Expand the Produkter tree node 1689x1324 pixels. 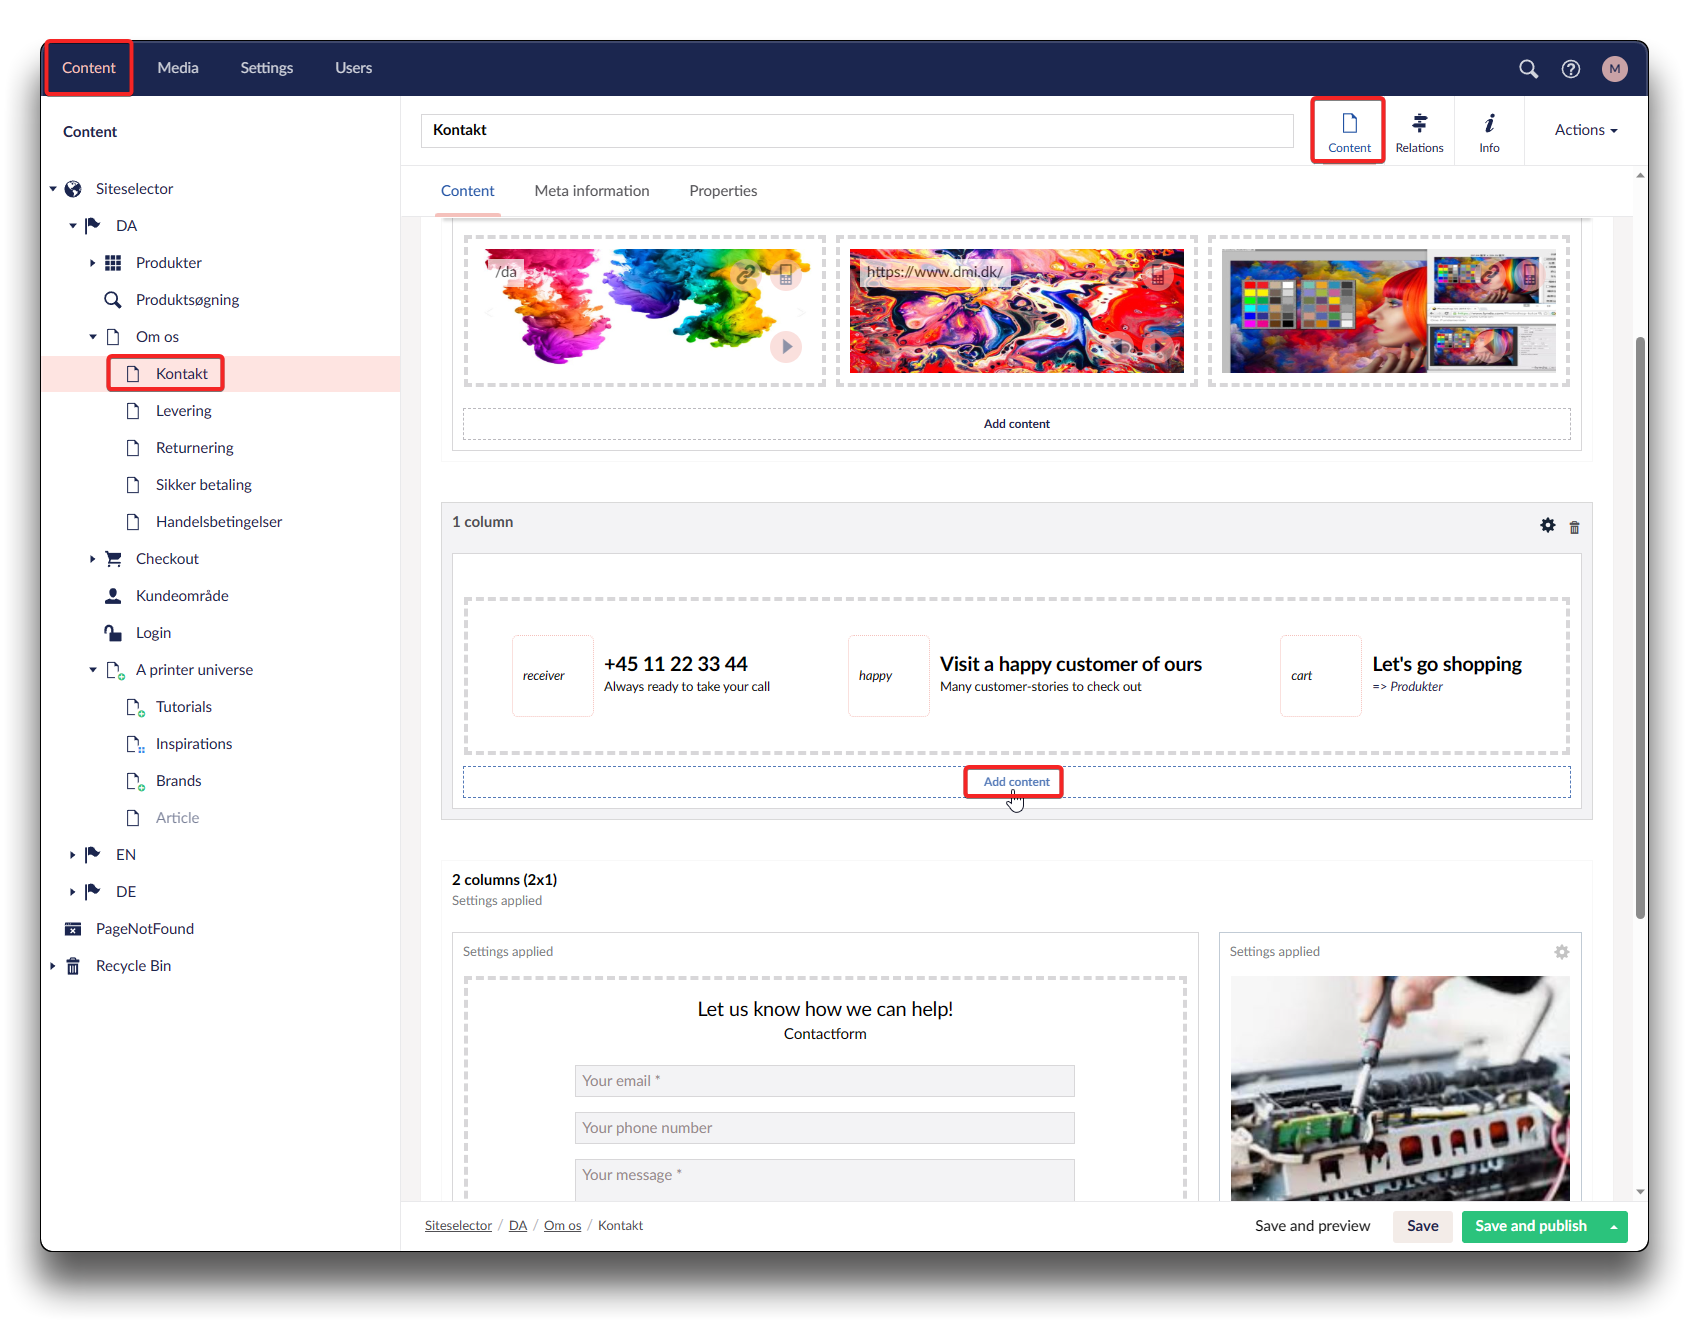93,263
